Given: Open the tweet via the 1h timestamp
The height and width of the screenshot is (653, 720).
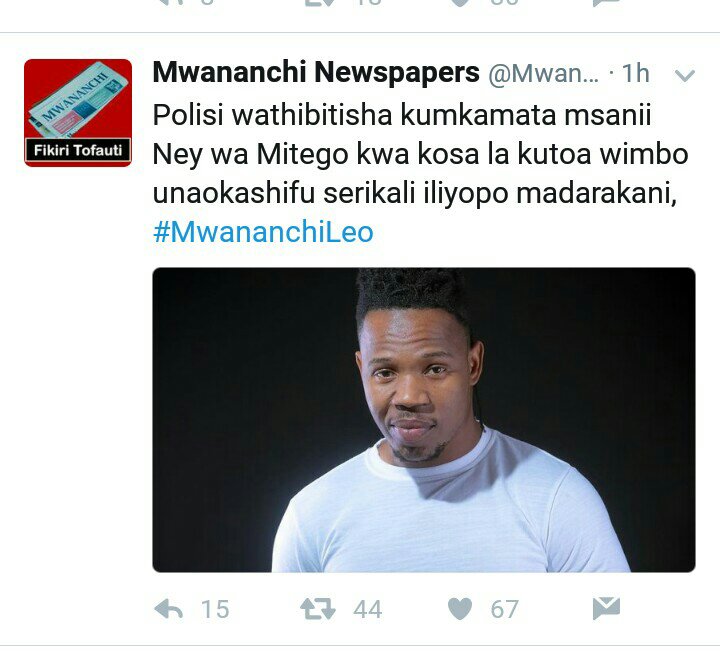Looking at the screenshot, I should tap(636, 73).
